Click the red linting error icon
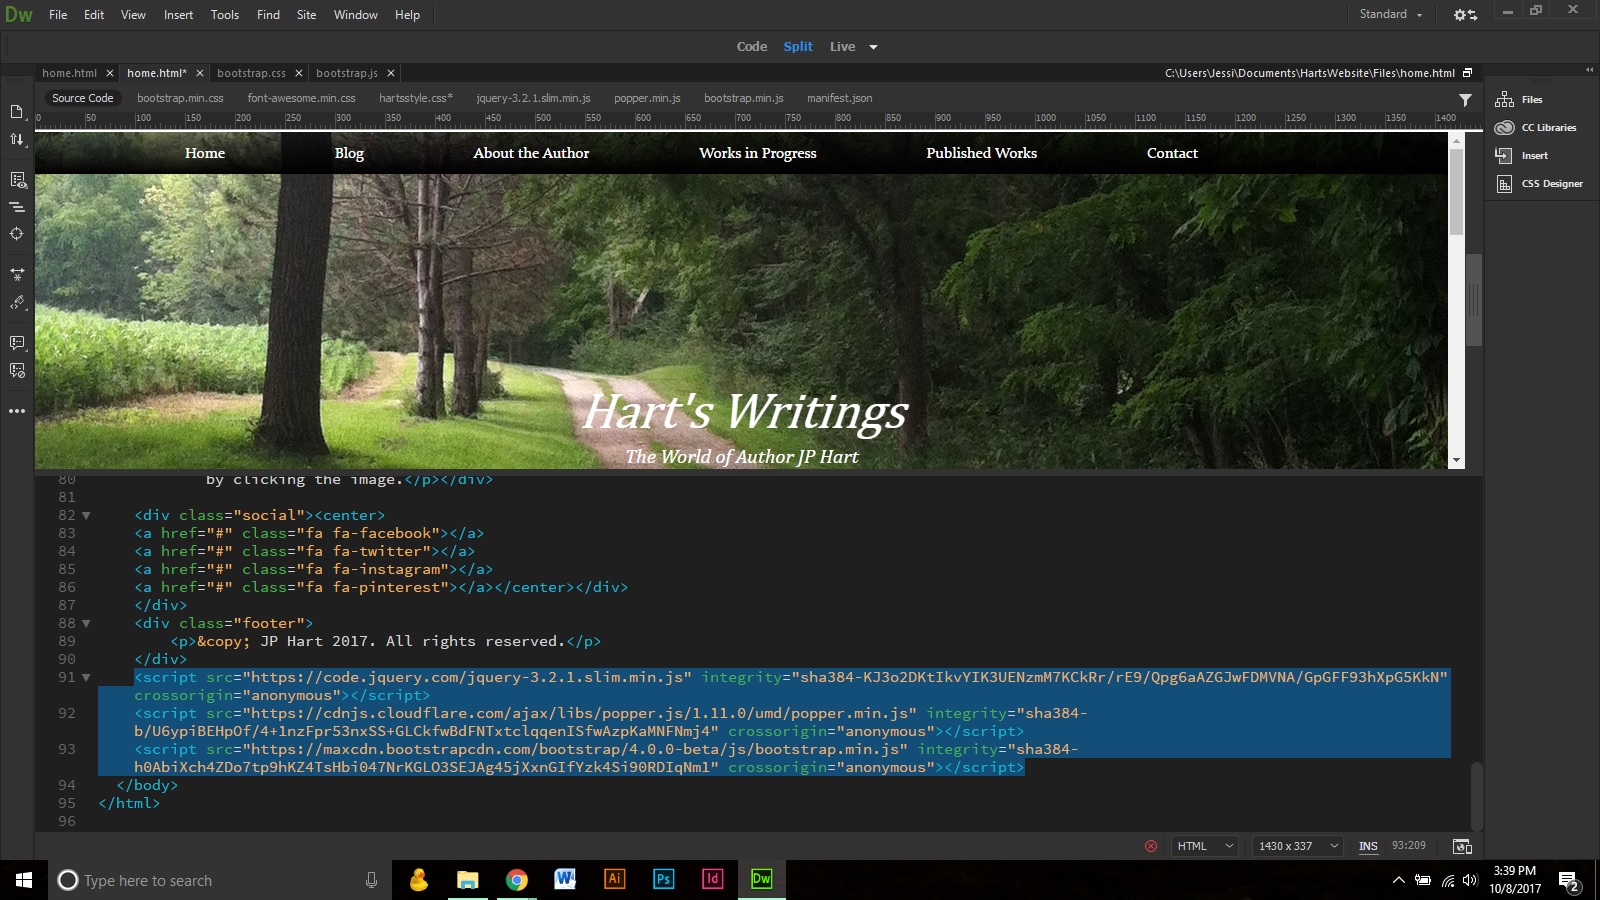The width and height of the screenshot is (1600, 900). tap(1151, 846)
